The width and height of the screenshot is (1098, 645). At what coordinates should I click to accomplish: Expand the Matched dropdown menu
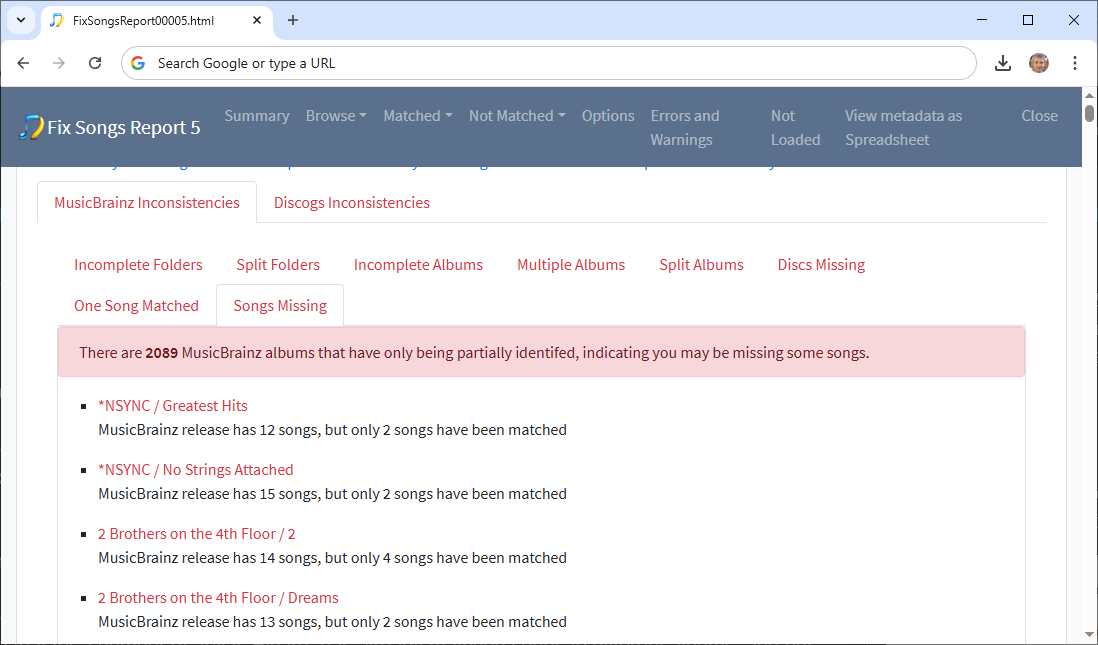coord(418,116)
